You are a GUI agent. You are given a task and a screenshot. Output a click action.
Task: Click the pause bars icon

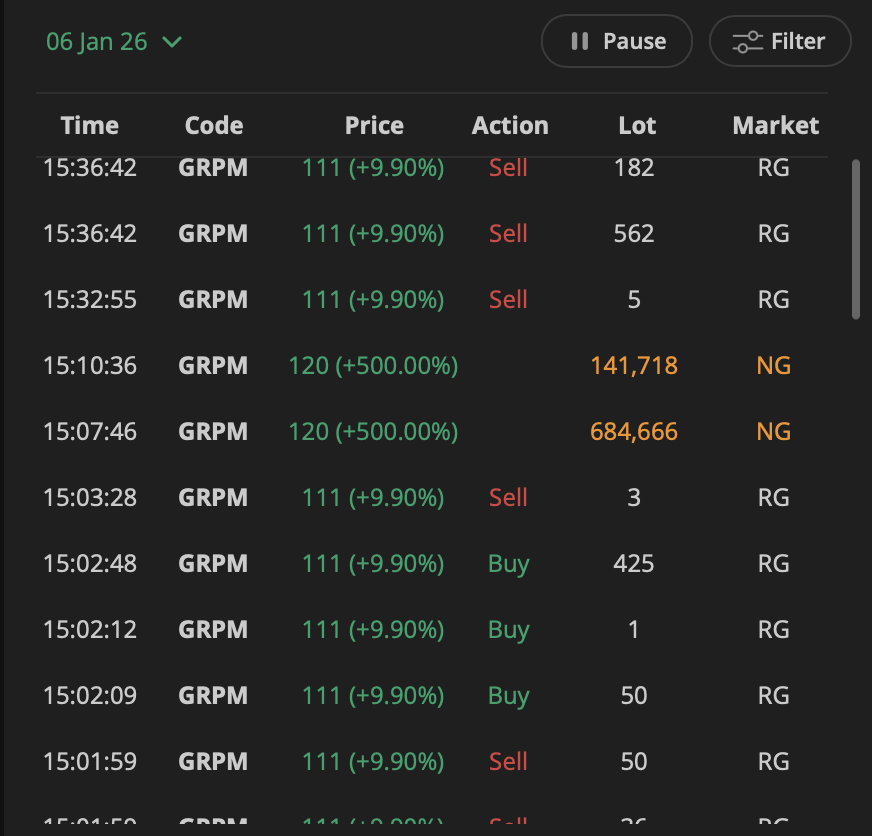[579, 41]
